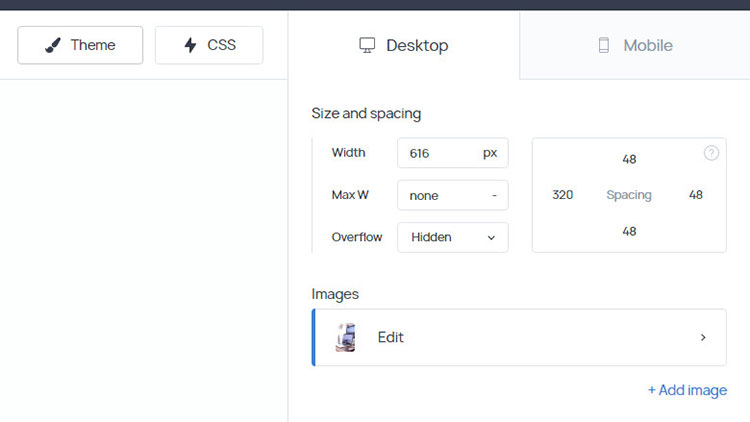Open the CSS editor button
The width and height of the screenshot is (750, 422).
(209, 45)
